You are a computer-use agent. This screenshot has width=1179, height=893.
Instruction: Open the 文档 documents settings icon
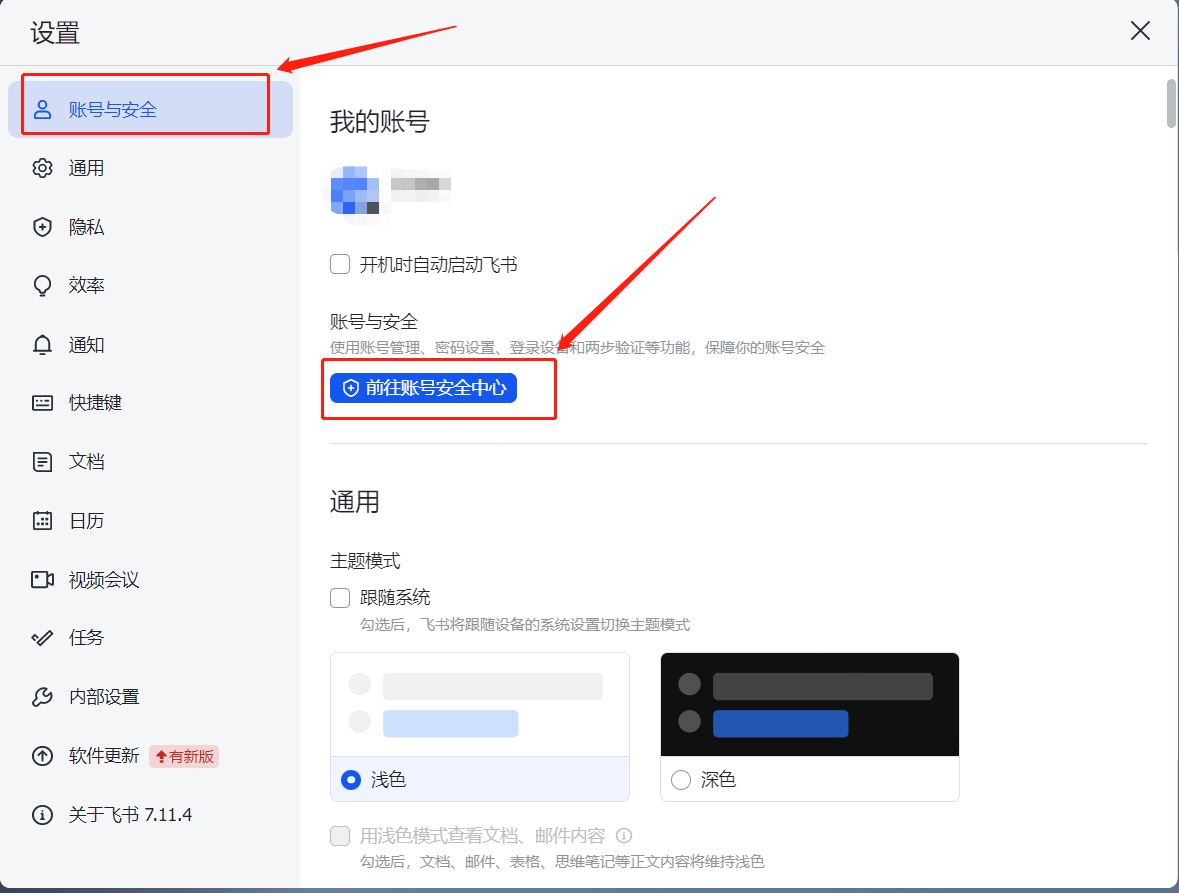pos(42,461)
